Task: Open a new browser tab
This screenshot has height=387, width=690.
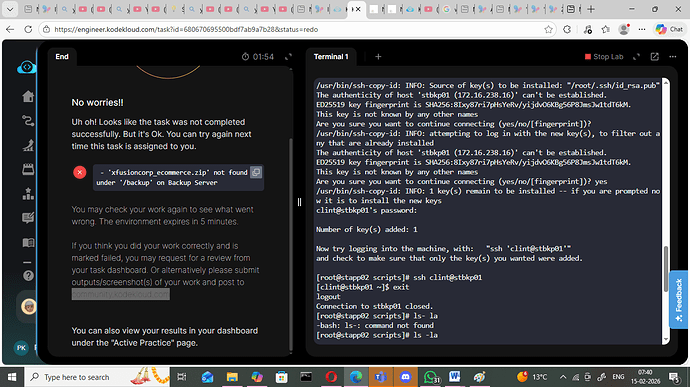Action: point(591,9)
